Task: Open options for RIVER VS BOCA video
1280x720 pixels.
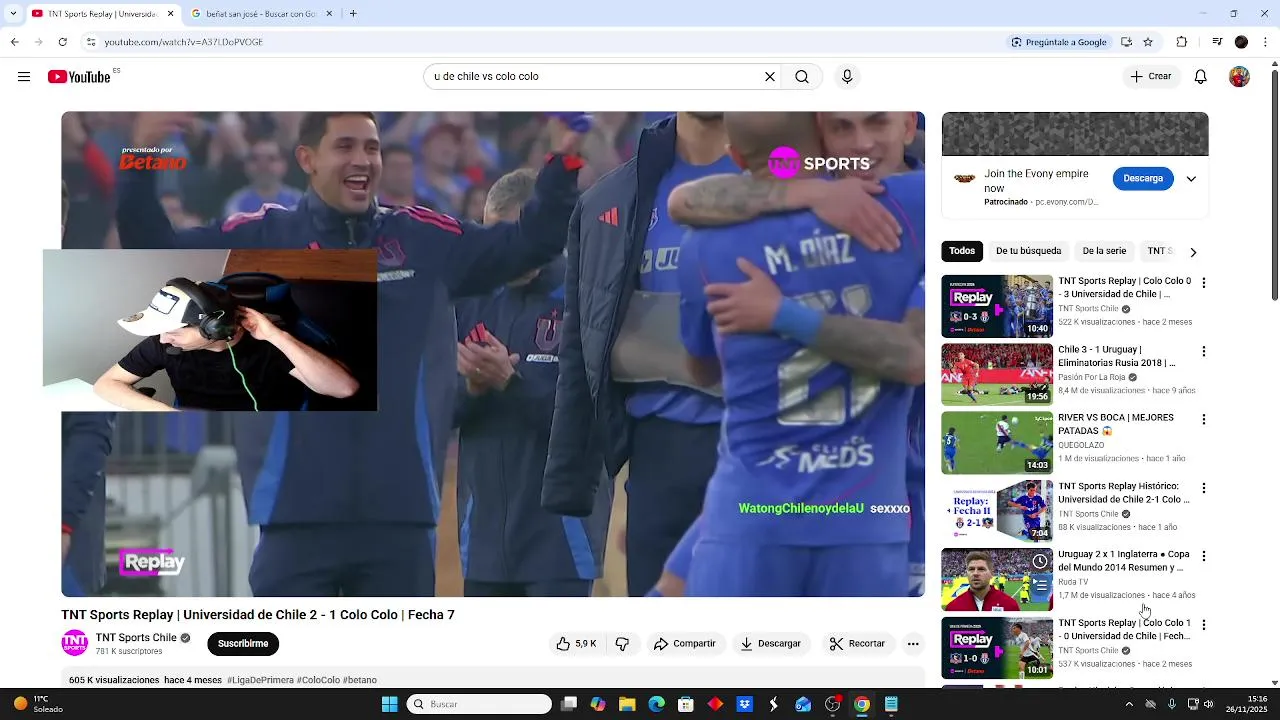Action: 1204,419
